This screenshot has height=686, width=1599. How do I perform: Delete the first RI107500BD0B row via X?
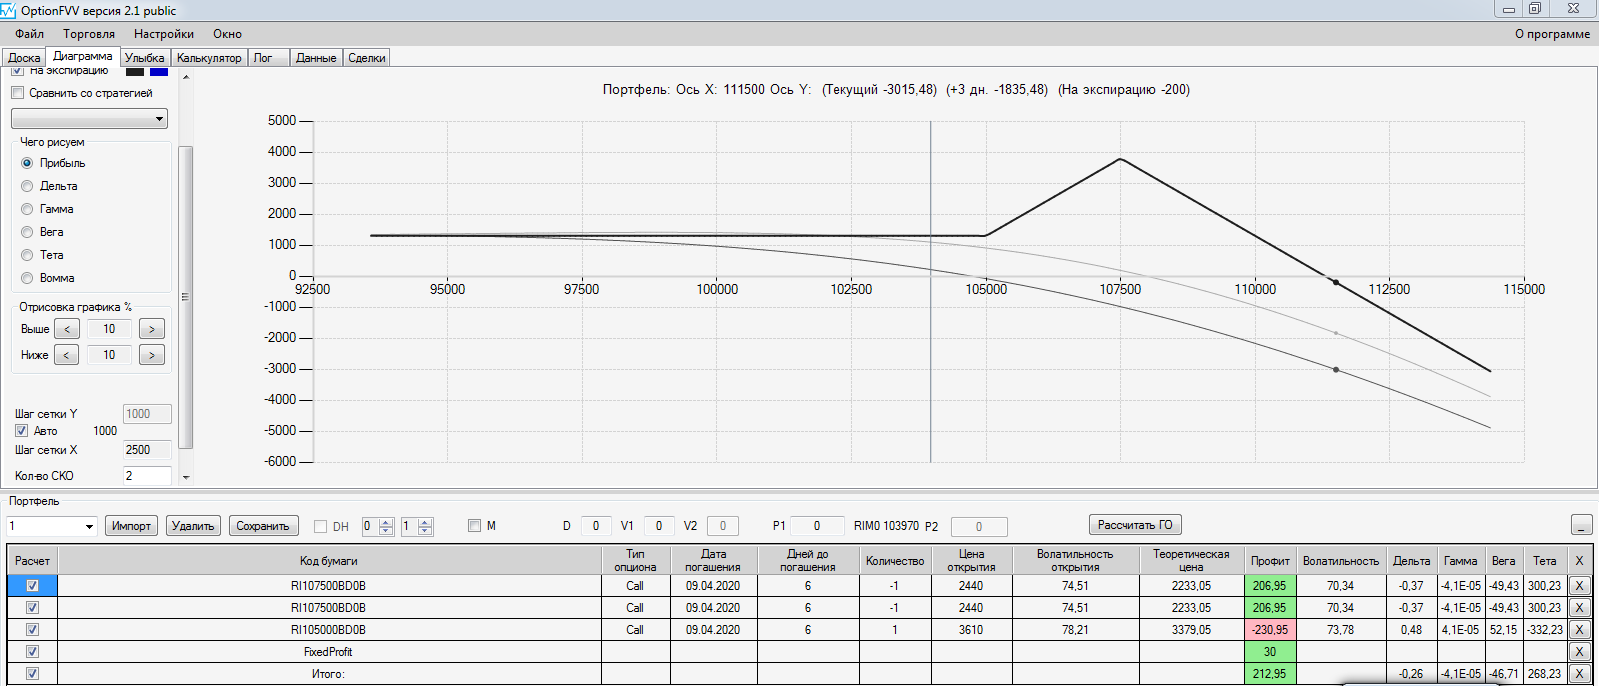click(1579, 586)
